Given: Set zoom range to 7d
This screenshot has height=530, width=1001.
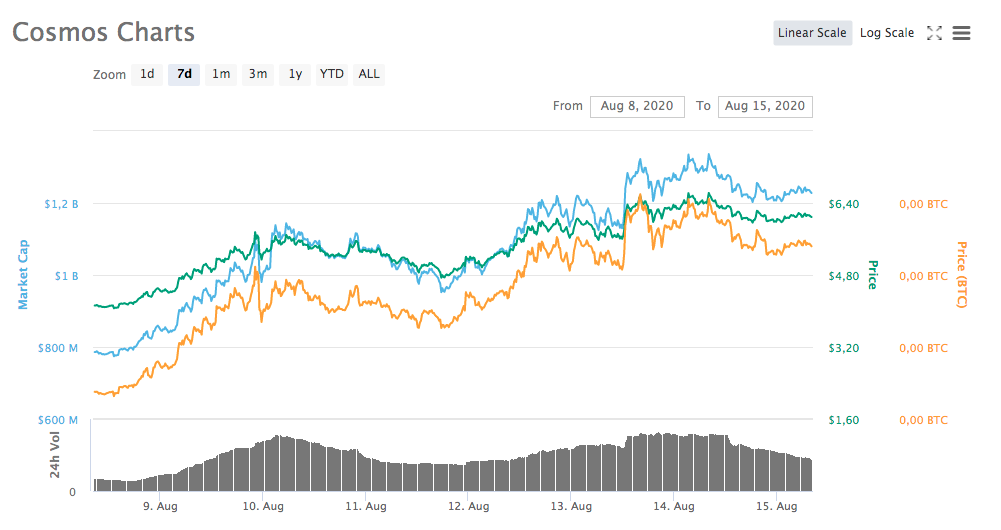Looking at the screenshot, I should 184,74.
